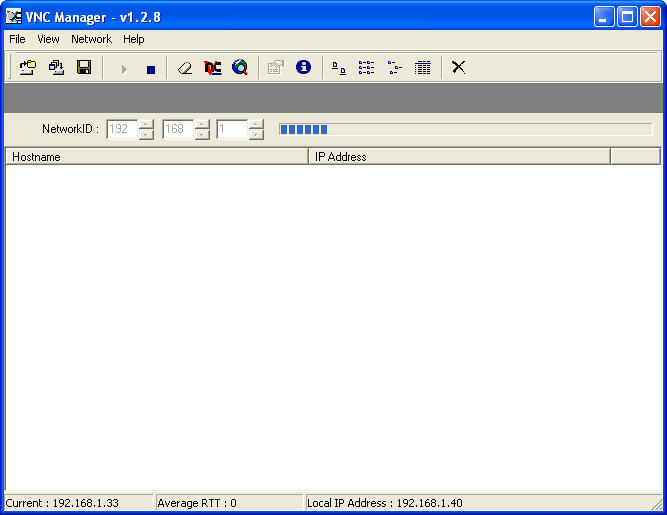Increase the 168 octet spinner
This screenshot has height=515, width=667.
coord(202,124)
